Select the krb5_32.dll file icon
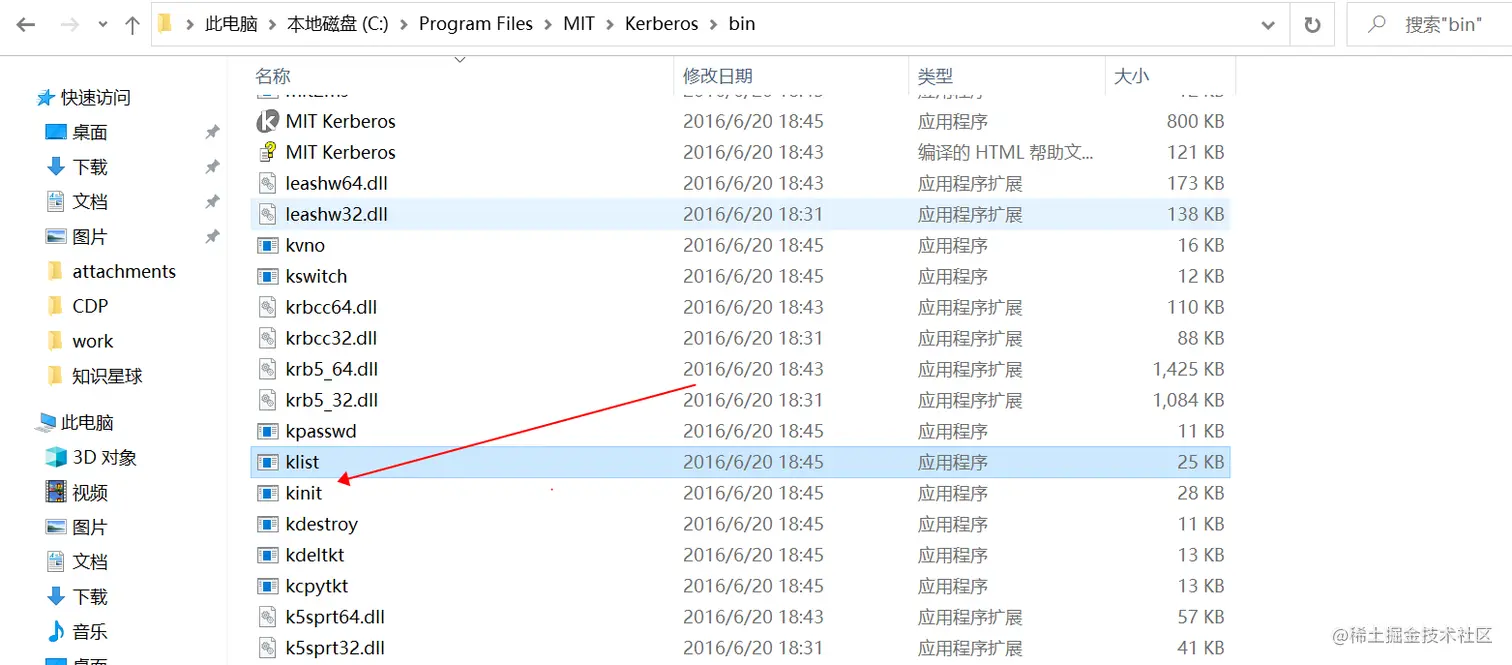The image size is (1512, 665). pos(267,400)
